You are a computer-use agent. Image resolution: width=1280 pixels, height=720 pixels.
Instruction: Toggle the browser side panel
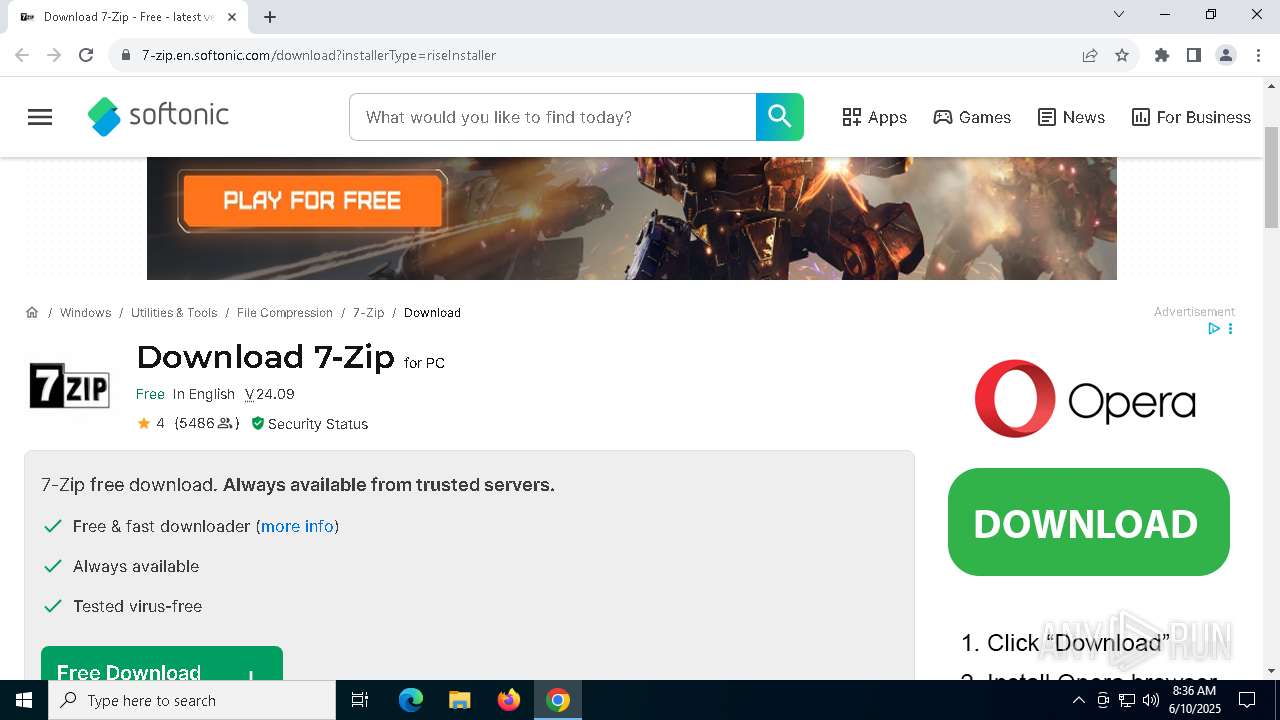1194,55
